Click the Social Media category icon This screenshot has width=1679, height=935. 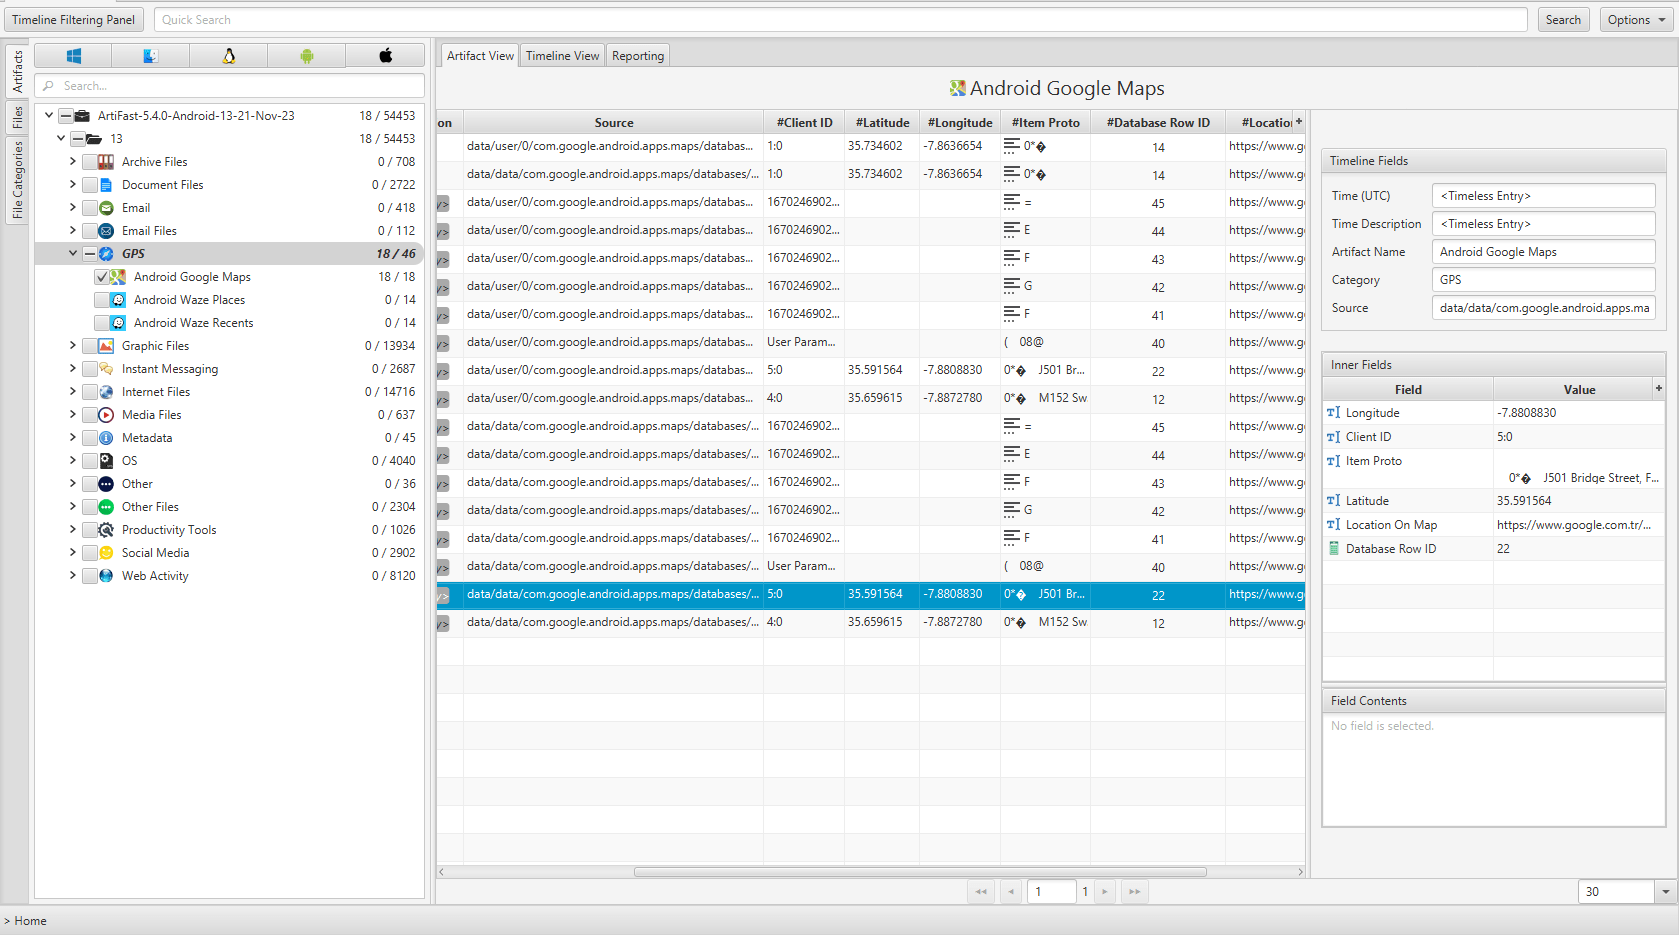(106, 553)
